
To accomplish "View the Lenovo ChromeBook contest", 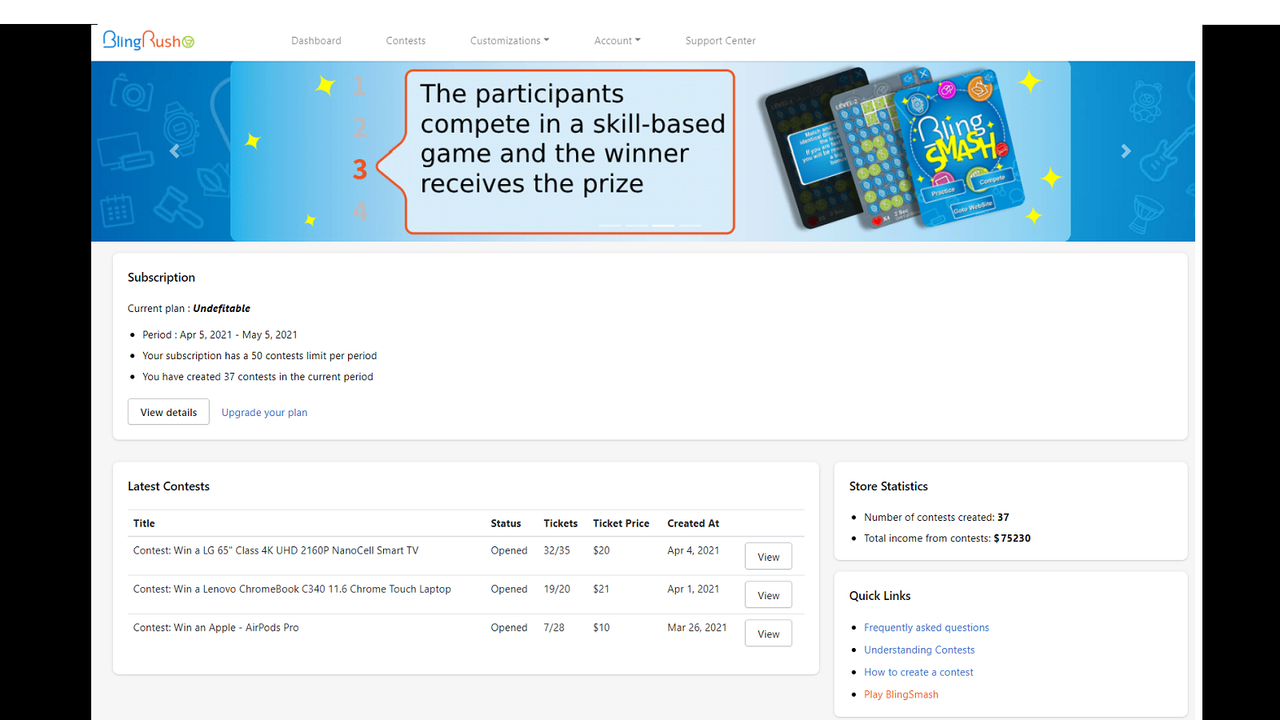I will [x=768, y=595].
